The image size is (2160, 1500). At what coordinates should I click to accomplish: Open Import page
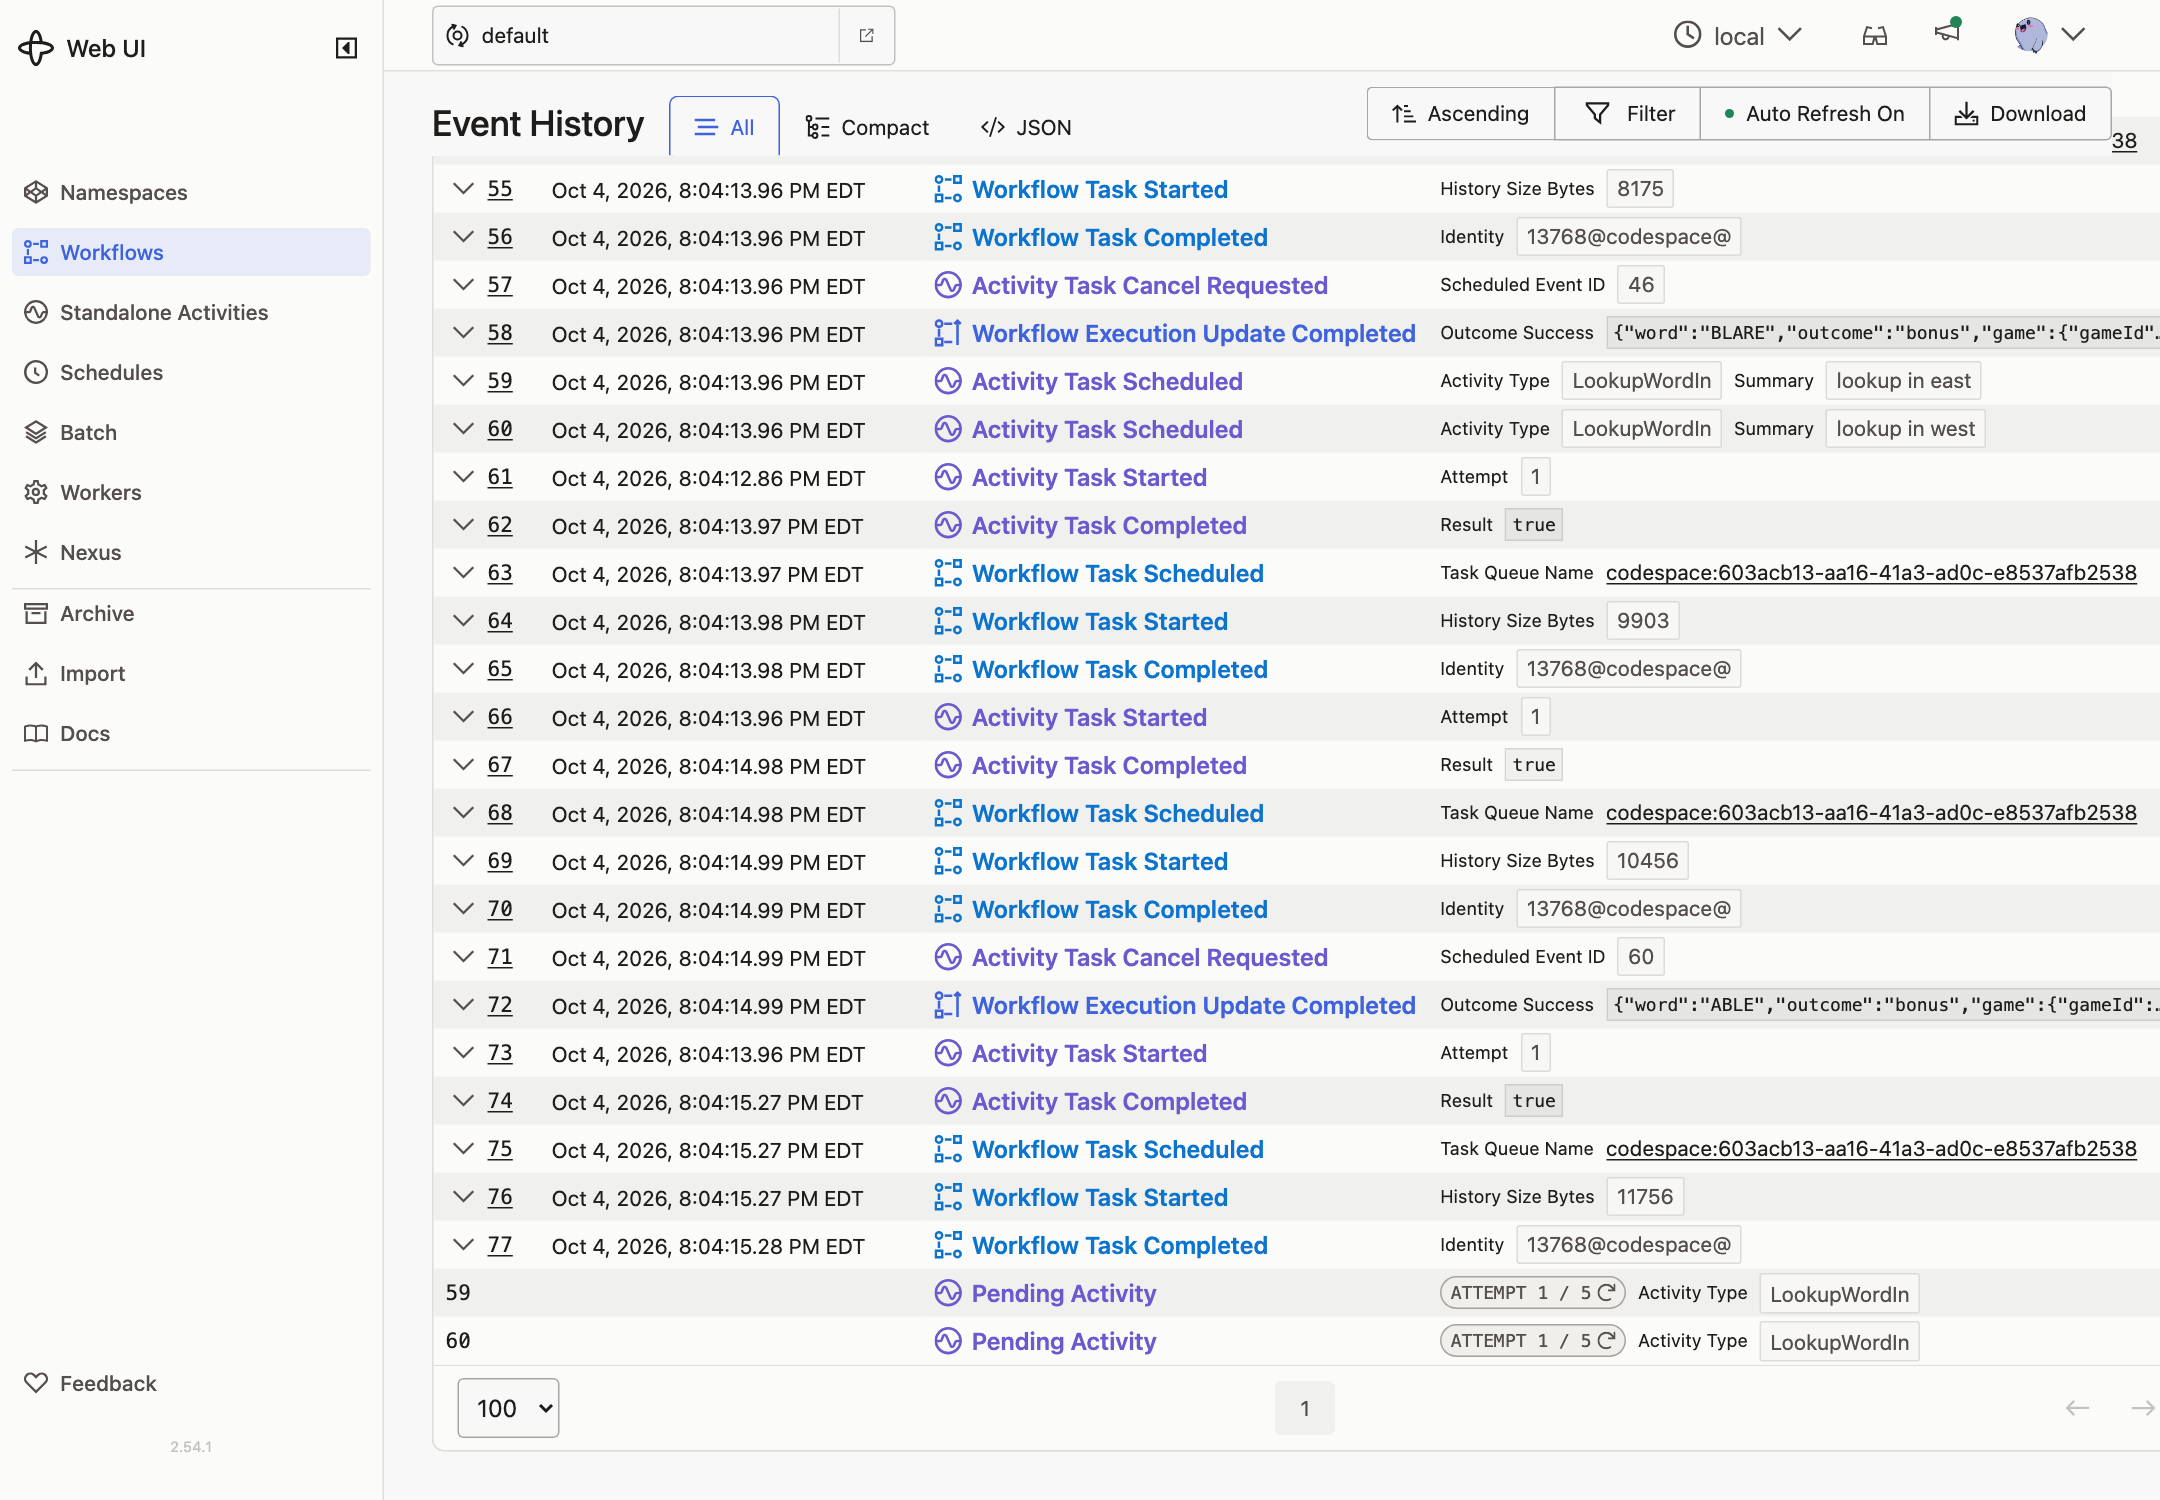pos(191,673)
